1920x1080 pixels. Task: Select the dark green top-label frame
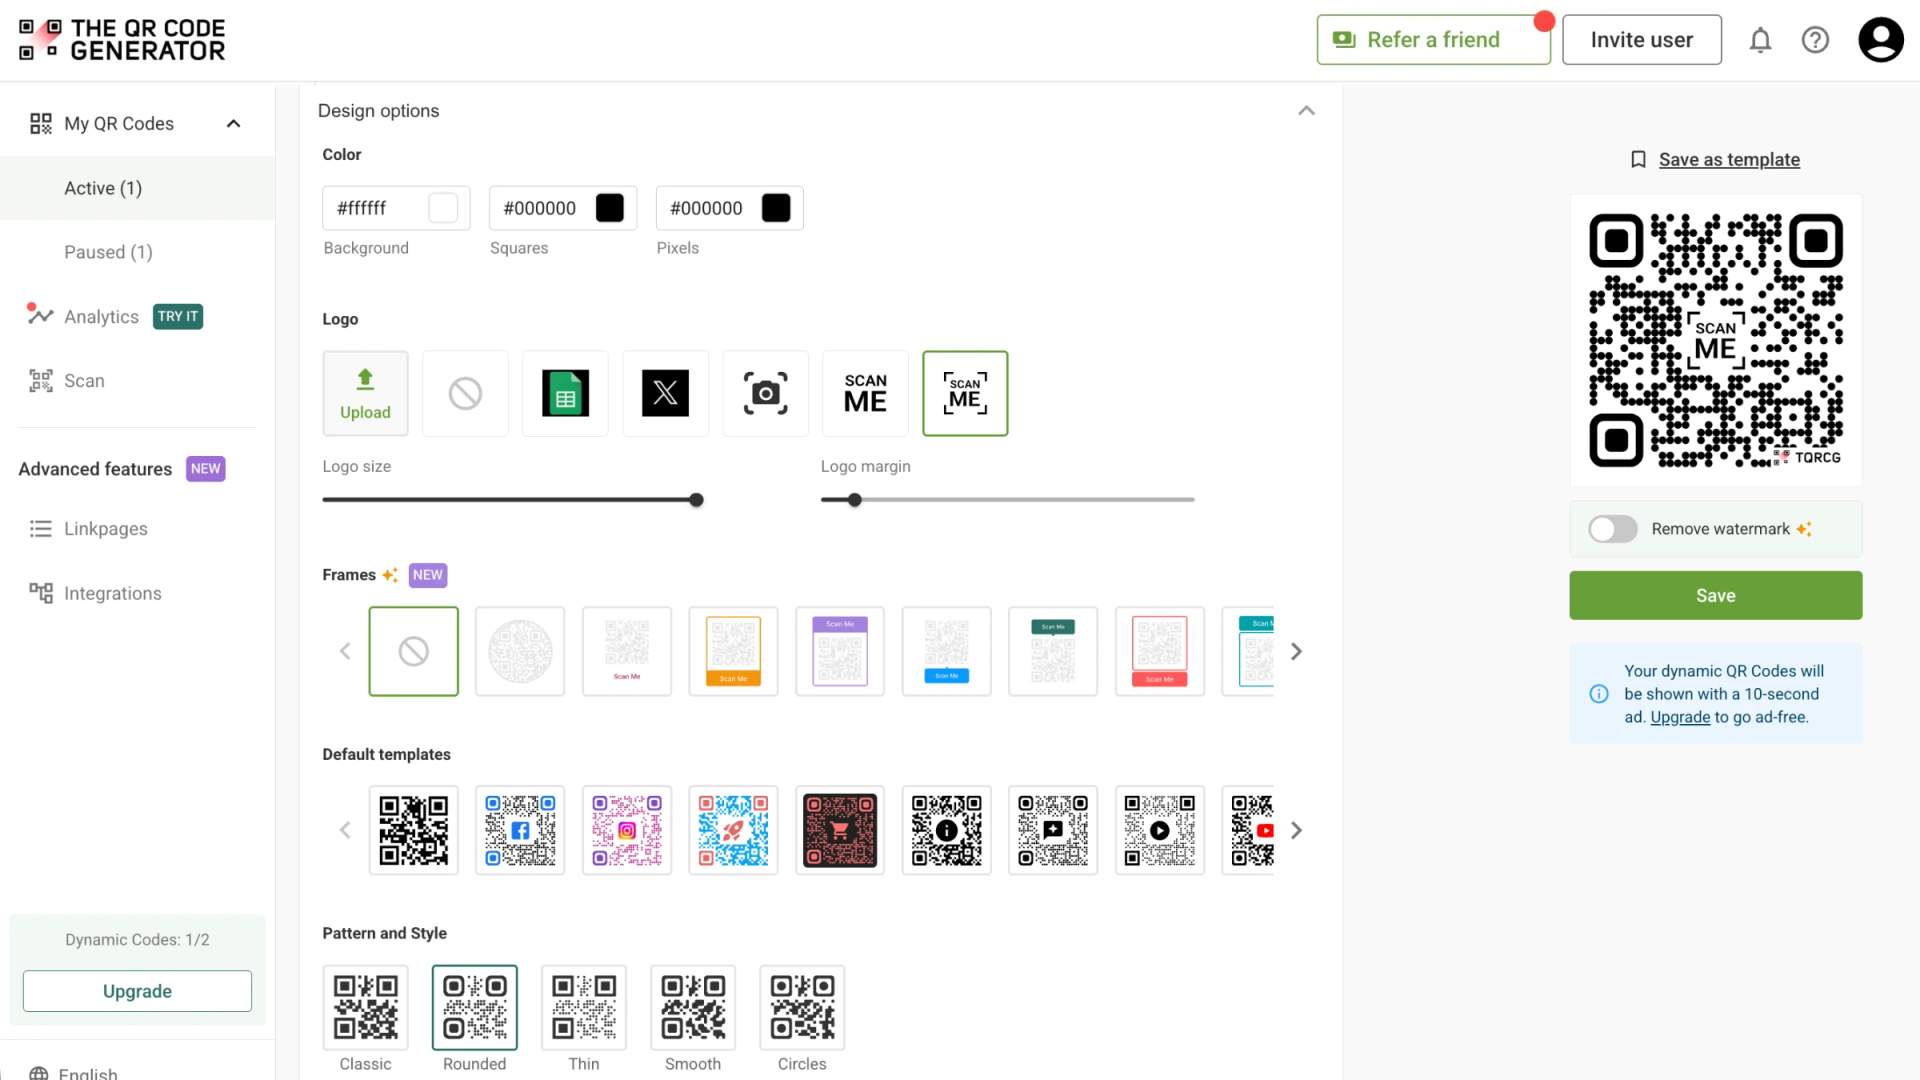coord(1053,651)
